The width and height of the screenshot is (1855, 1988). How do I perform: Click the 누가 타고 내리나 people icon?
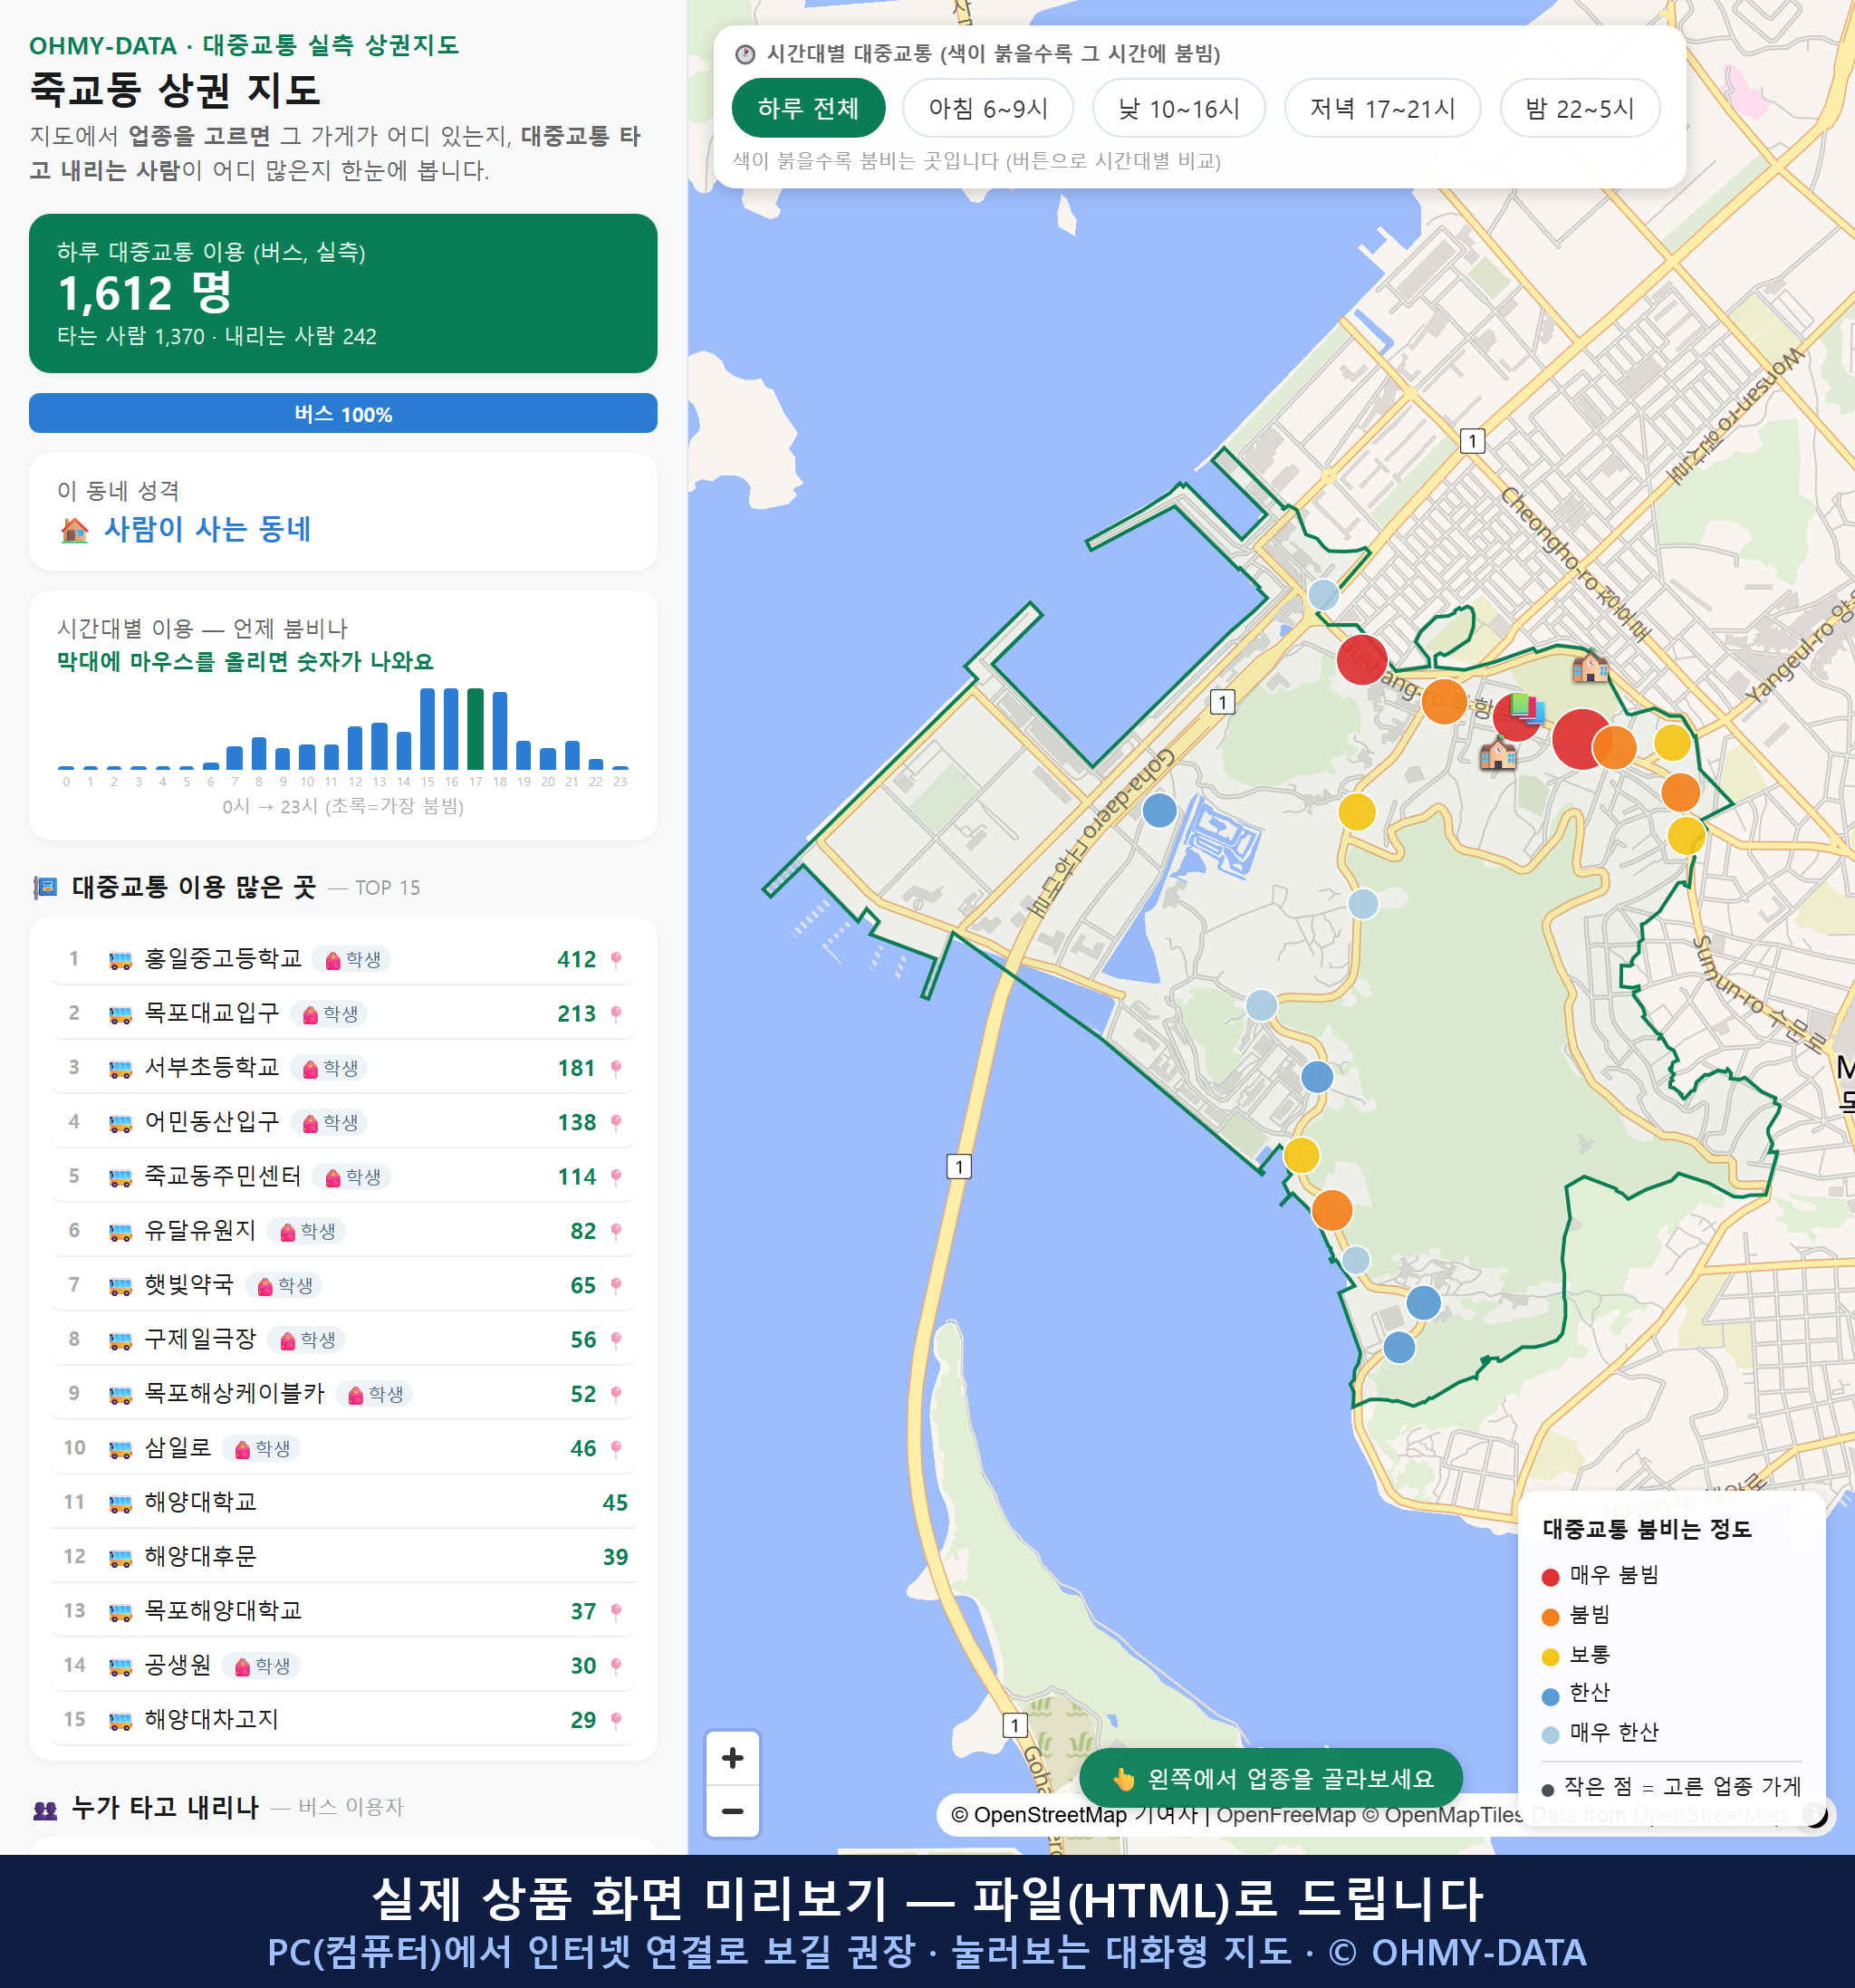tap(46, 1808)
